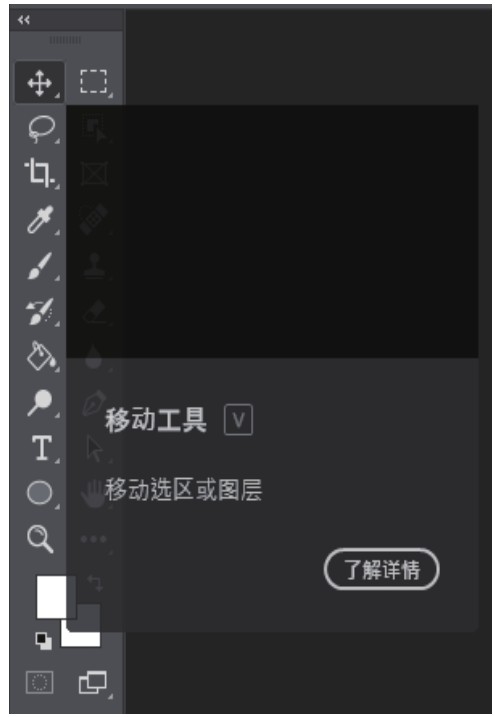The image size is (495, 717).
Task: Change the screen mode
Action: point(93,682)
